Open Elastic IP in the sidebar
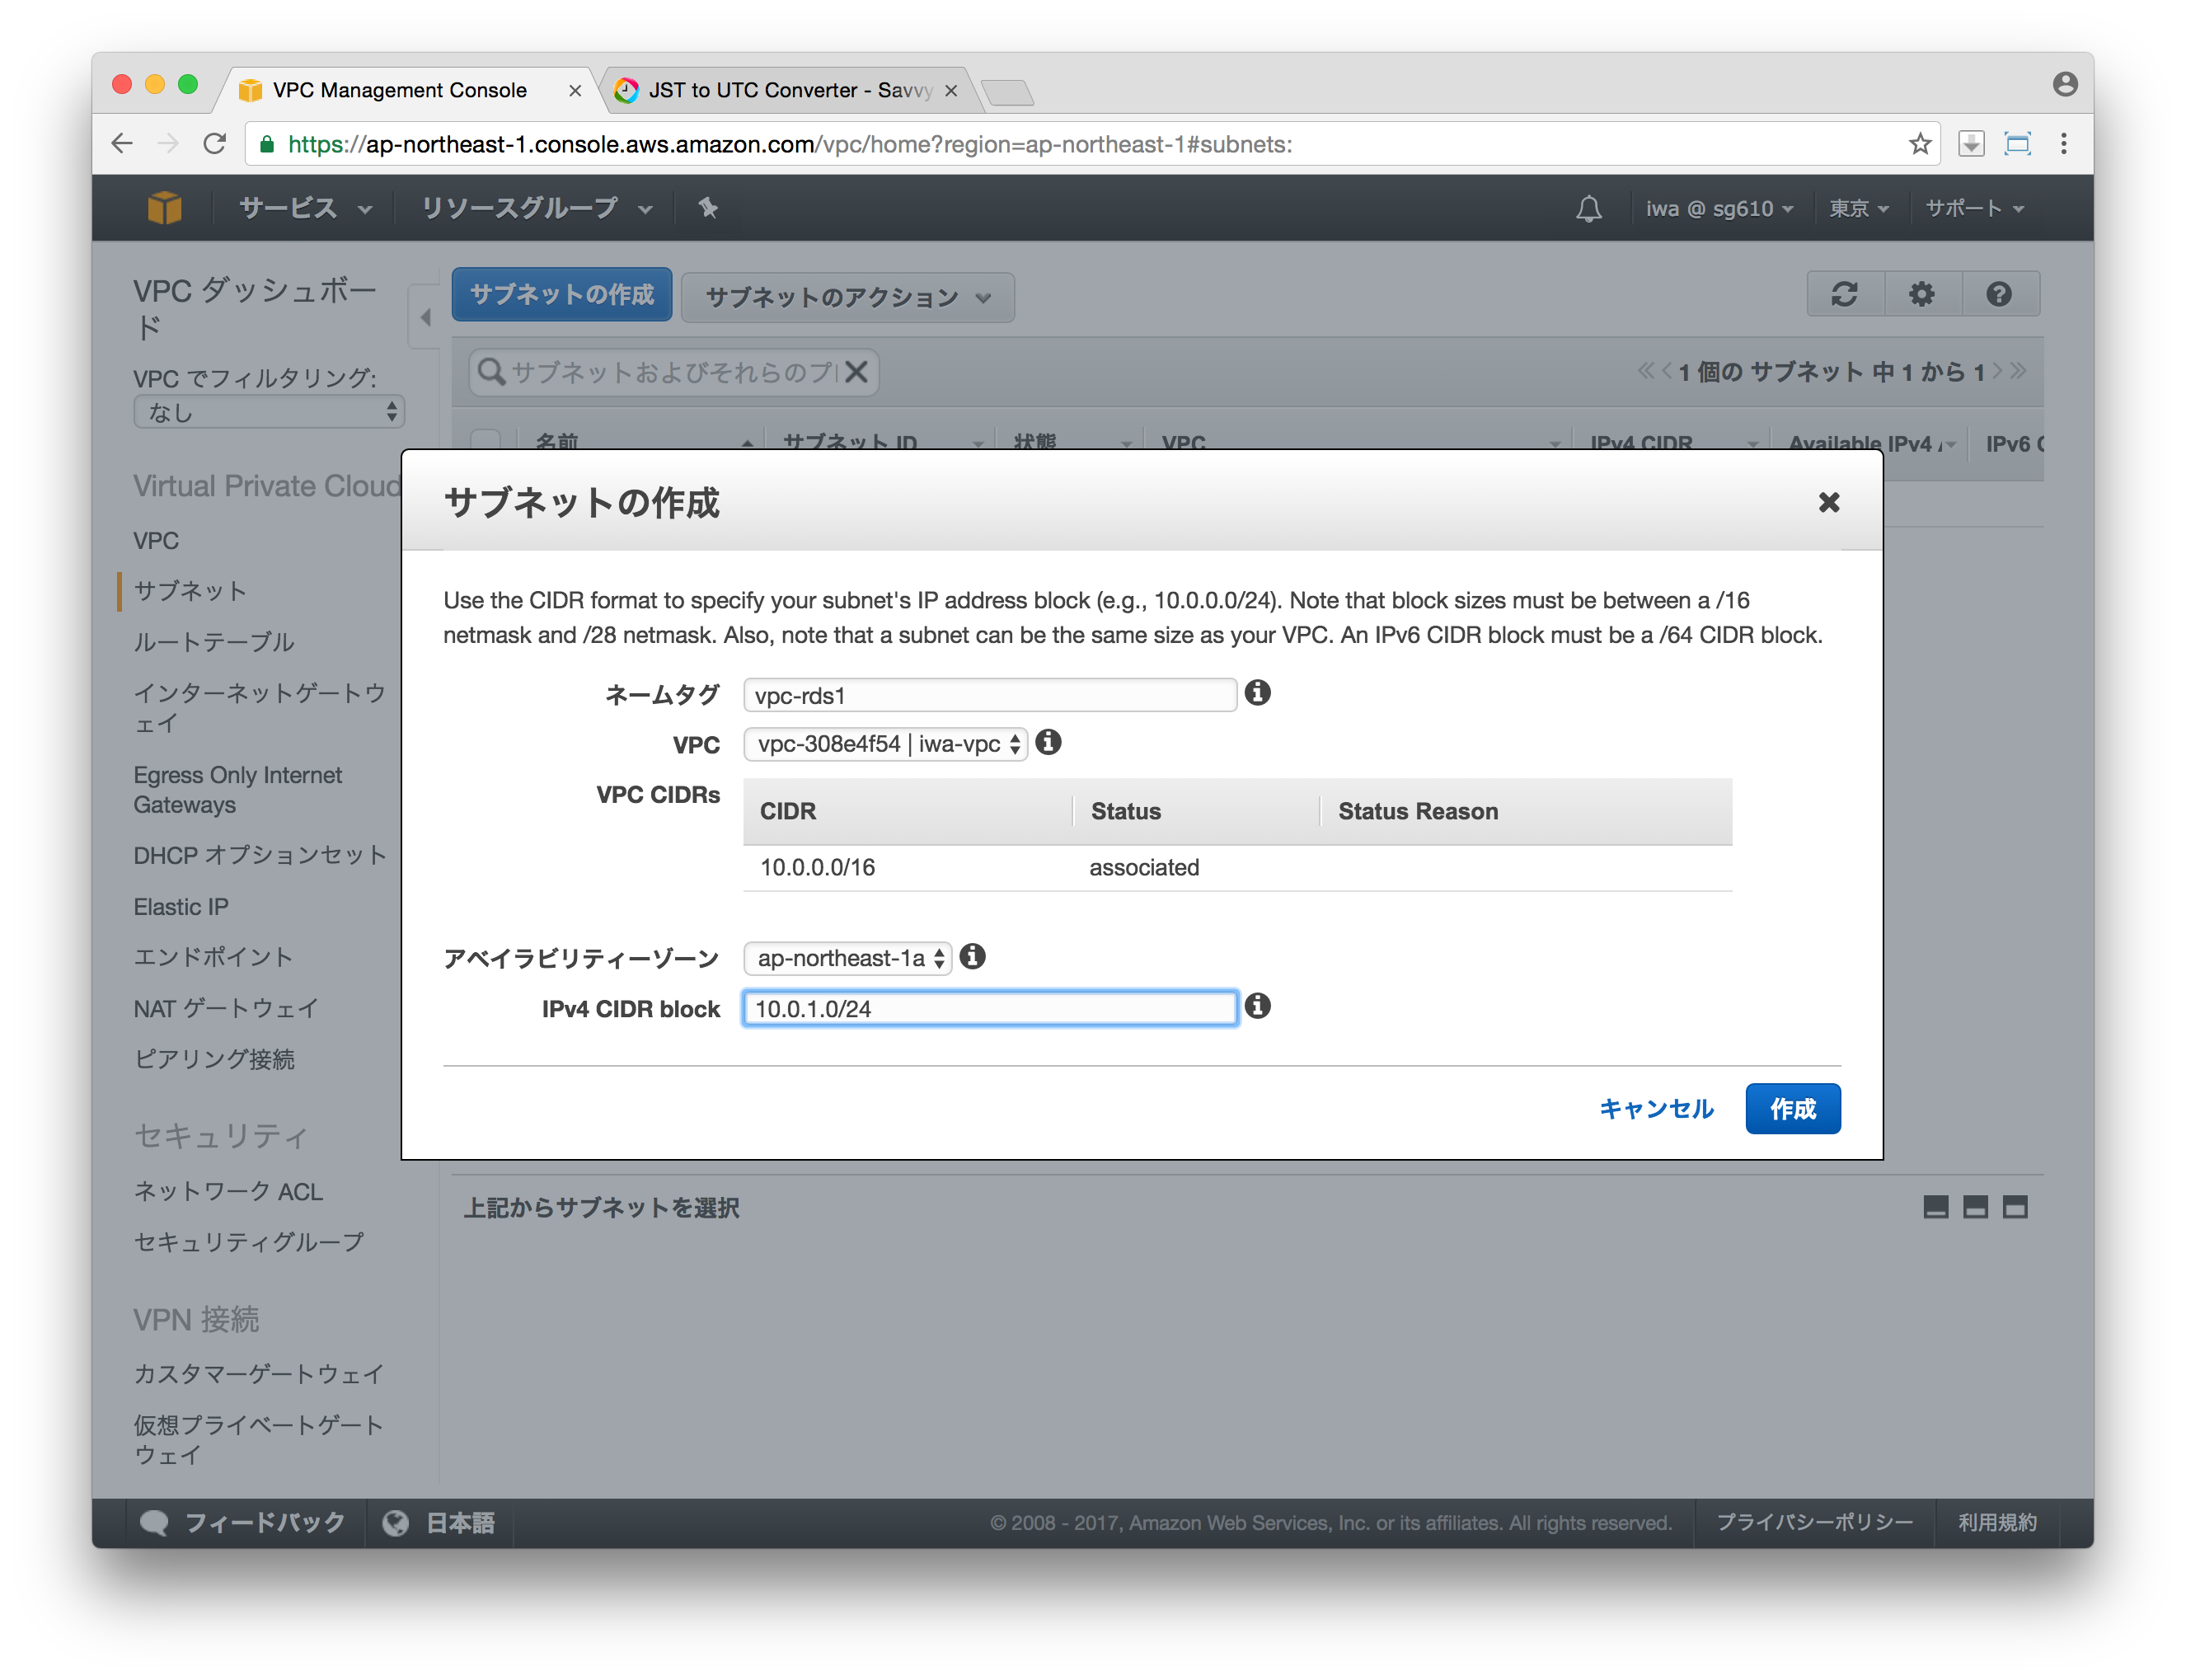 tap(181, 906)
